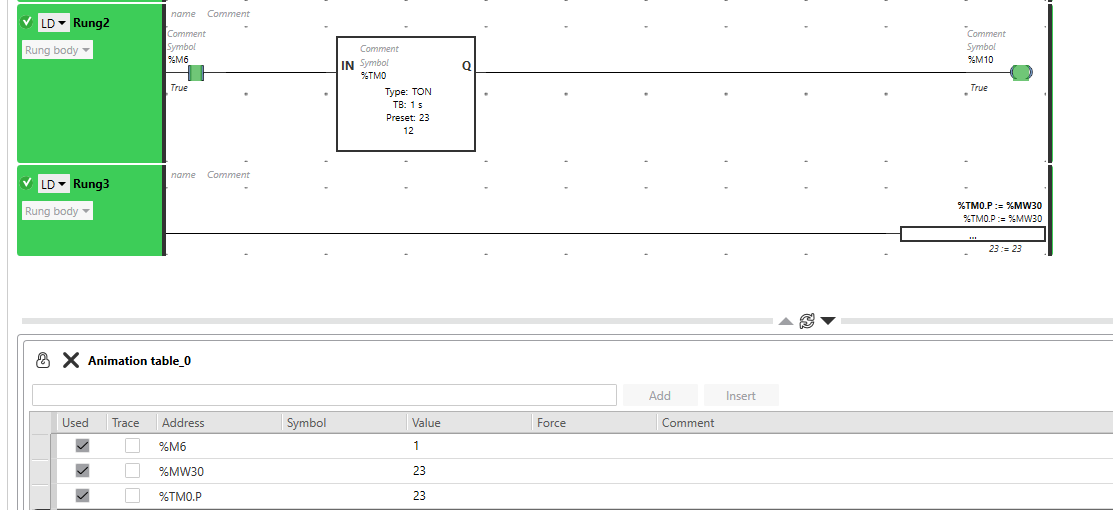
Task: Click the IN input pin of the timer
Action: (x=348, y=66)
